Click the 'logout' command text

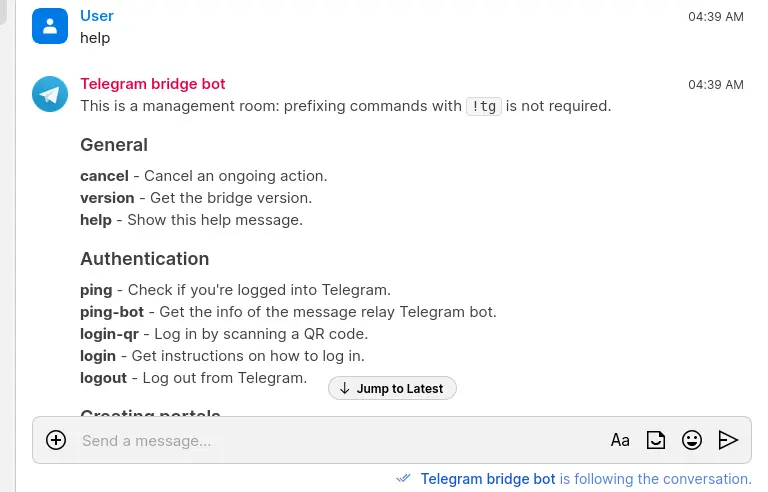click(104, 378)
